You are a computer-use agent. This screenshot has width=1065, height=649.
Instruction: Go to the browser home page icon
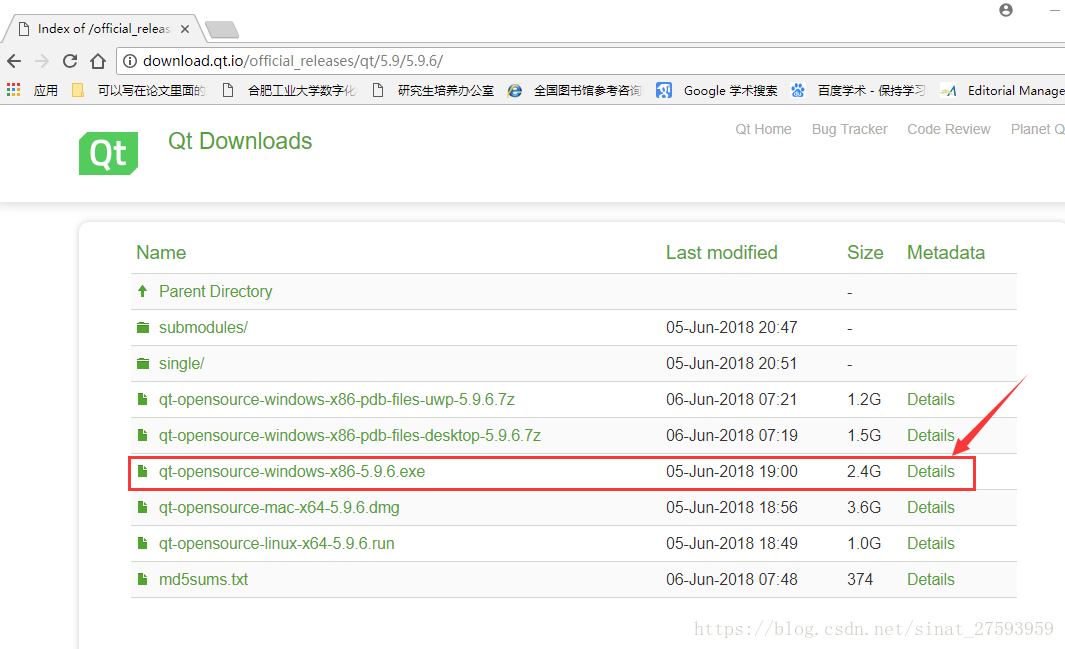tap(98, 61)
